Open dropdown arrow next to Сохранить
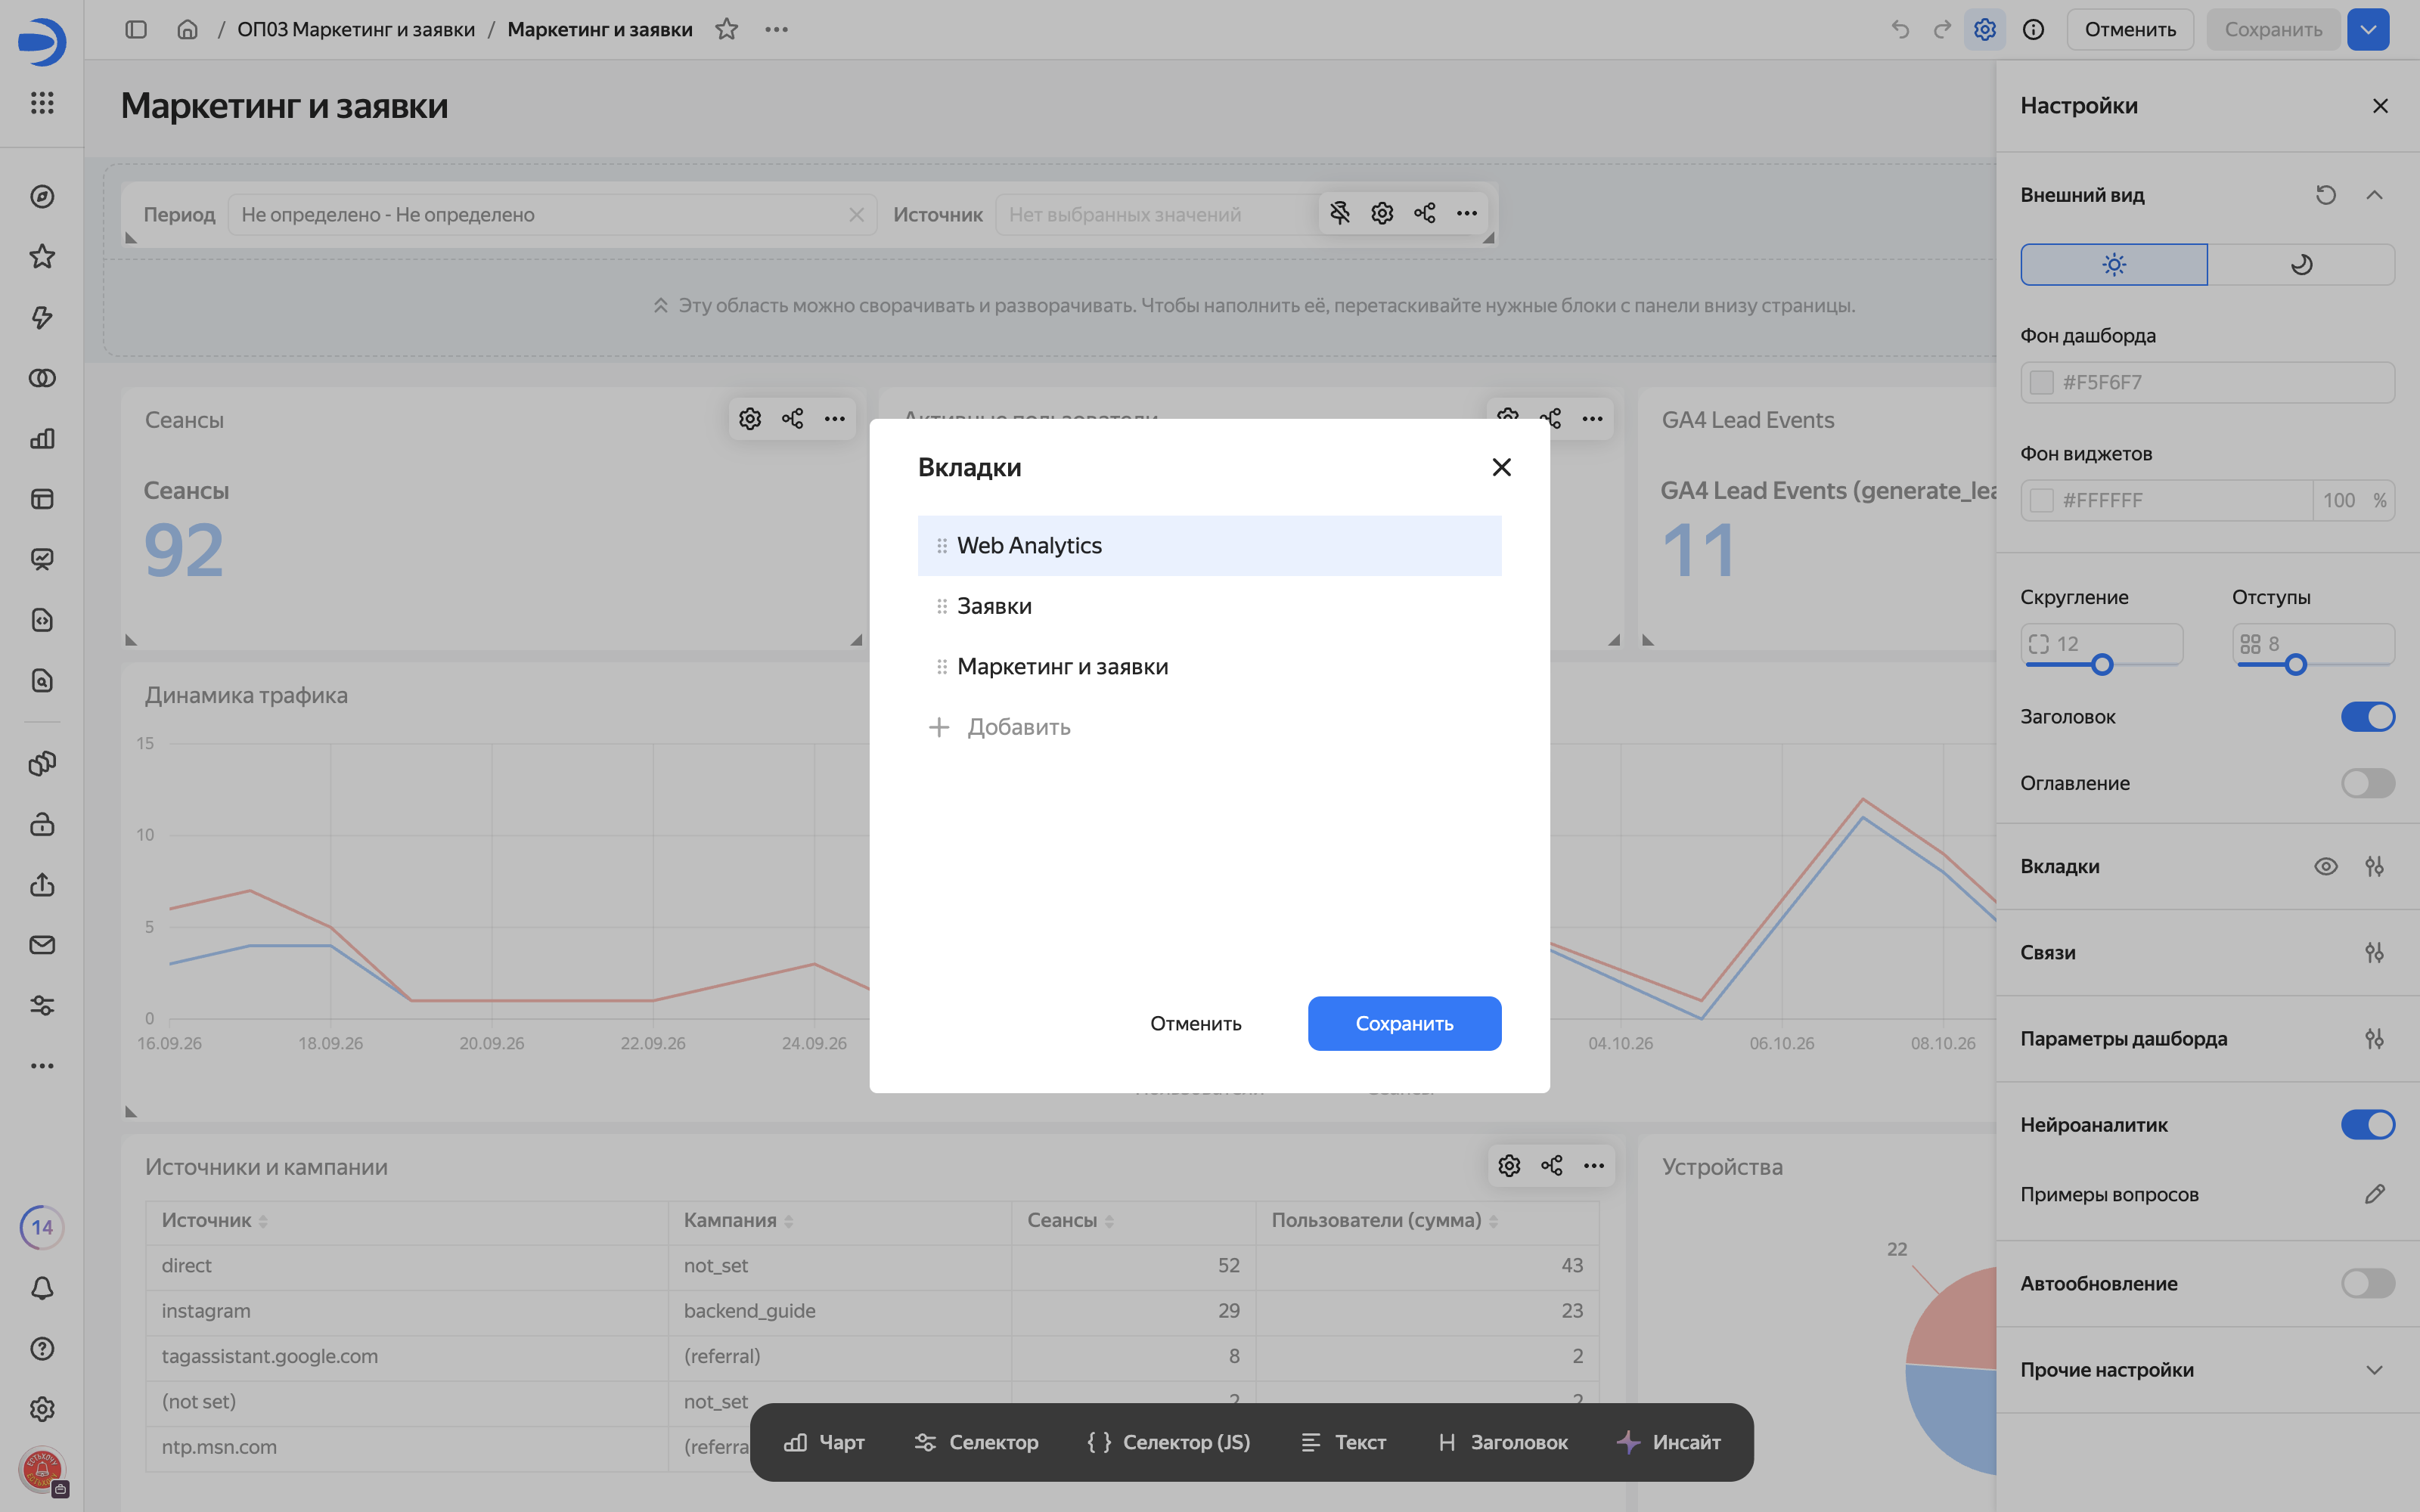 coord(2368,29)
